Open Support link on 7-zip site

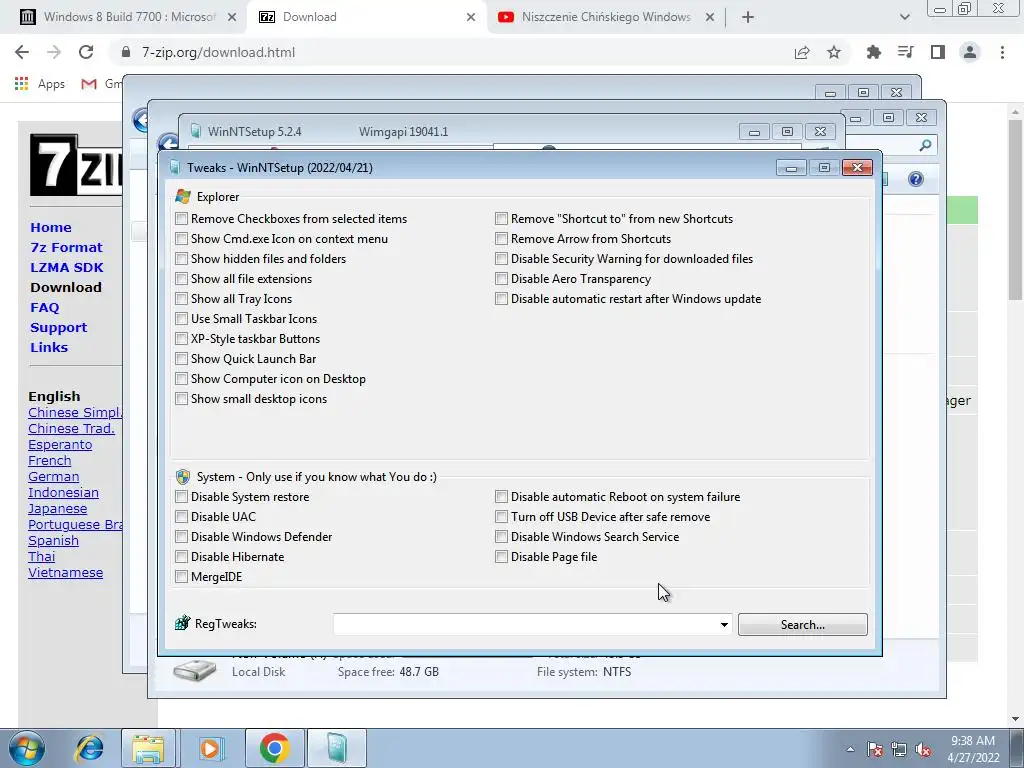pos(58,328)
